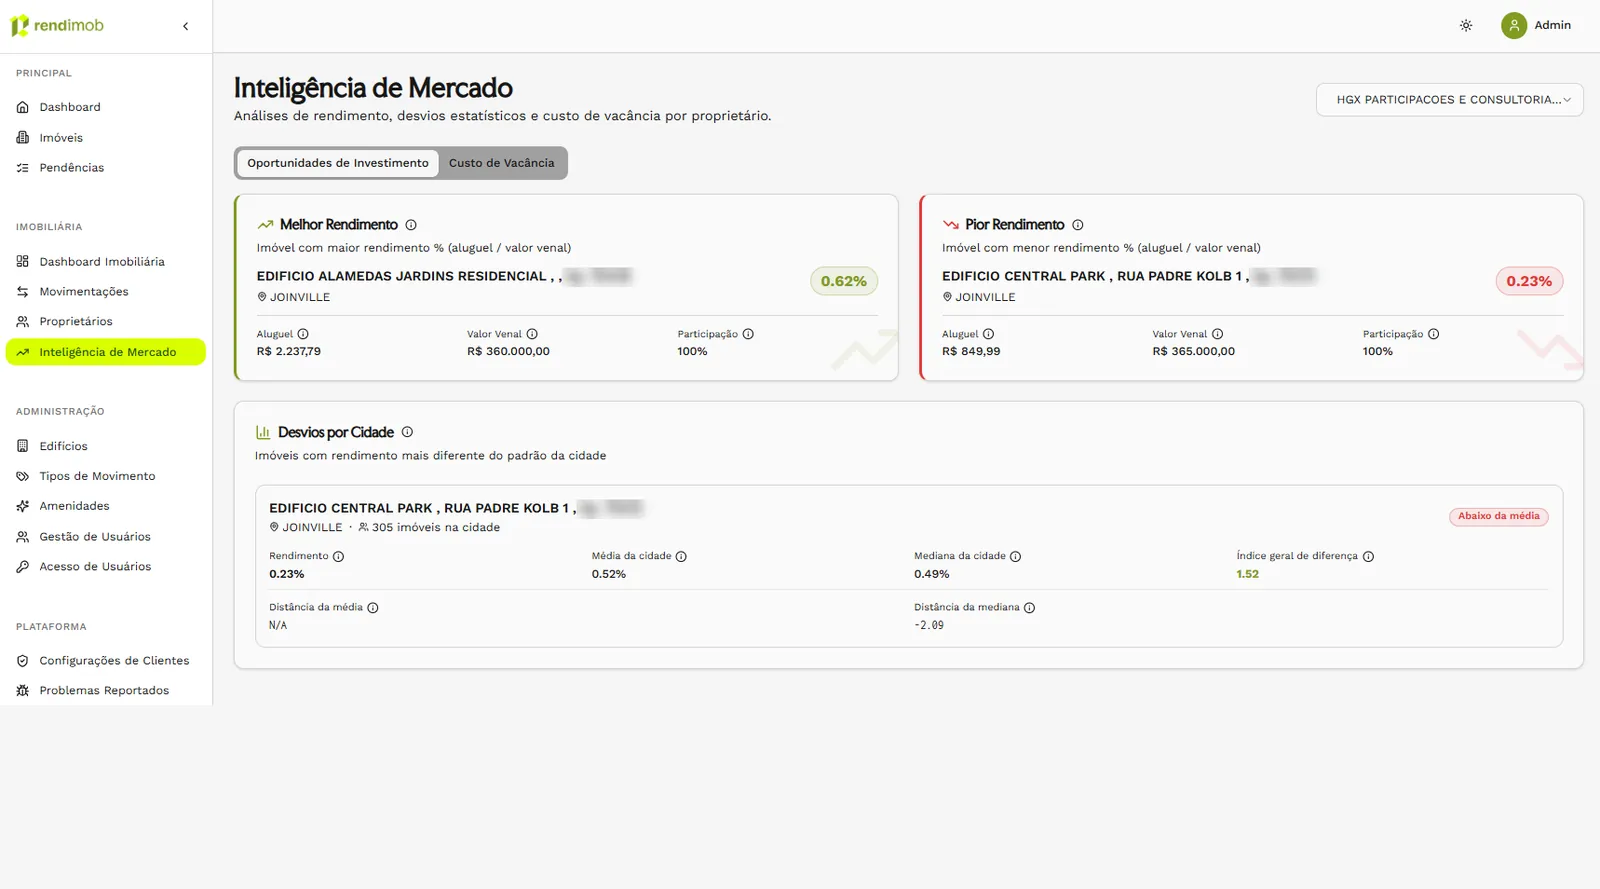Screen dimensions: 1600x889
Task: Click EDIFICIO ALAMEDAS JARDINS RESIDENCIAL title
Action: (x=401, y=276)
